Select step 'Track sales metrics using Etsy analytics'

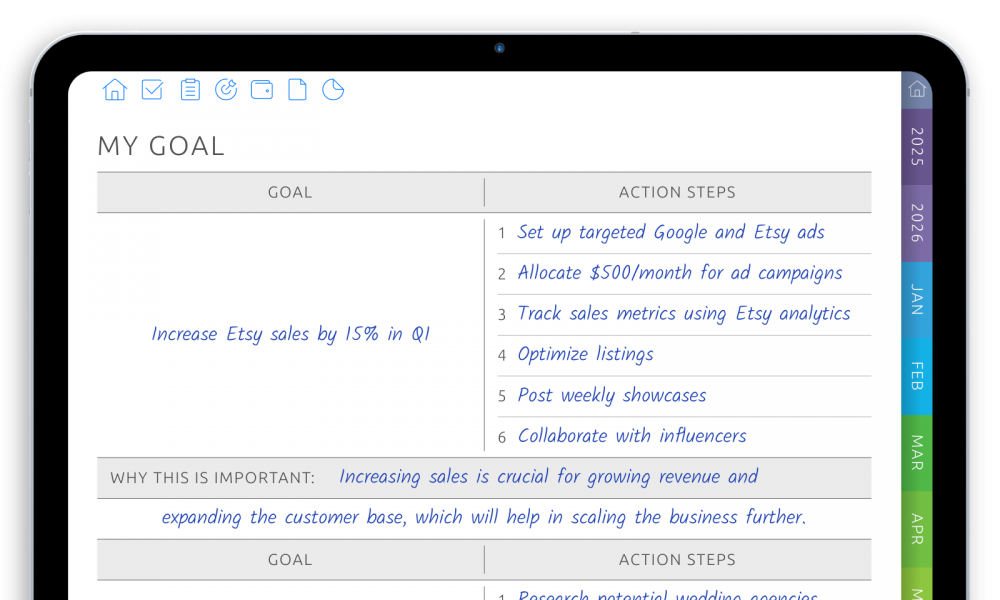(684, 314)
